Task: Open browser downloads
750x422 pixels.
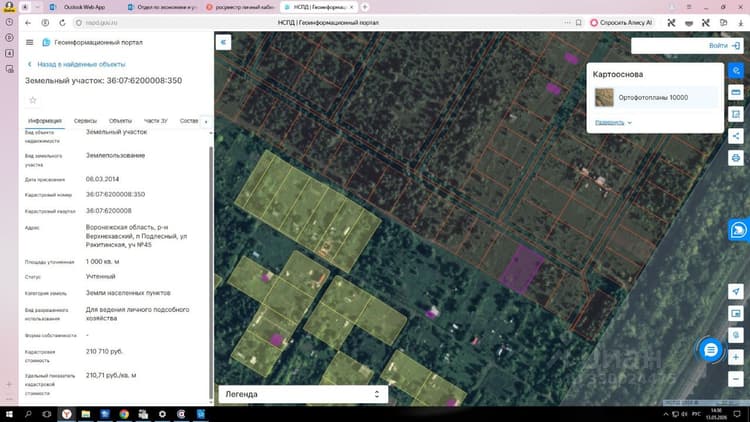Action: coord(740,22)
